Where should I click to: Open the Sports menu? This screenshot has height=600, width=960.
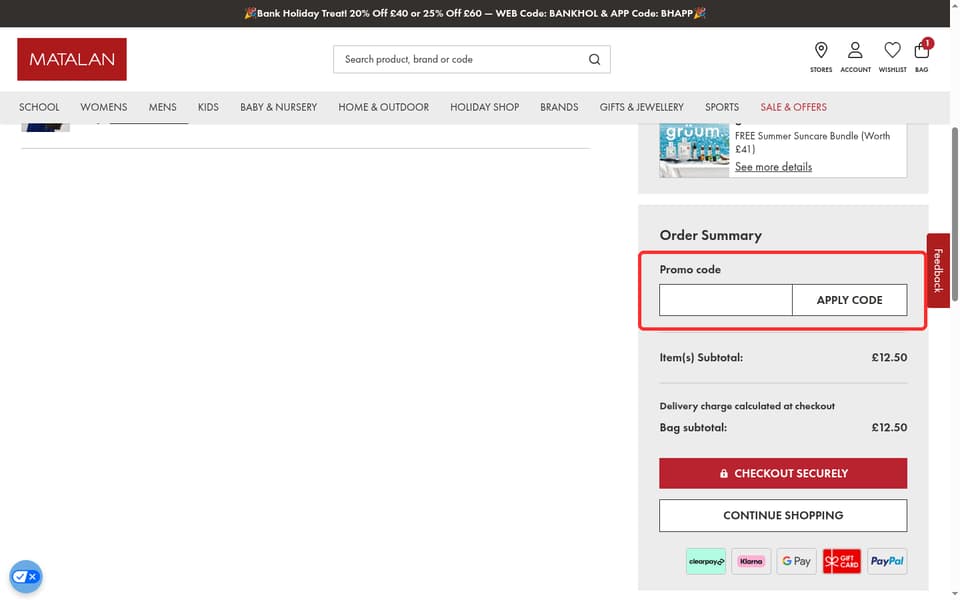pos(722,107)
